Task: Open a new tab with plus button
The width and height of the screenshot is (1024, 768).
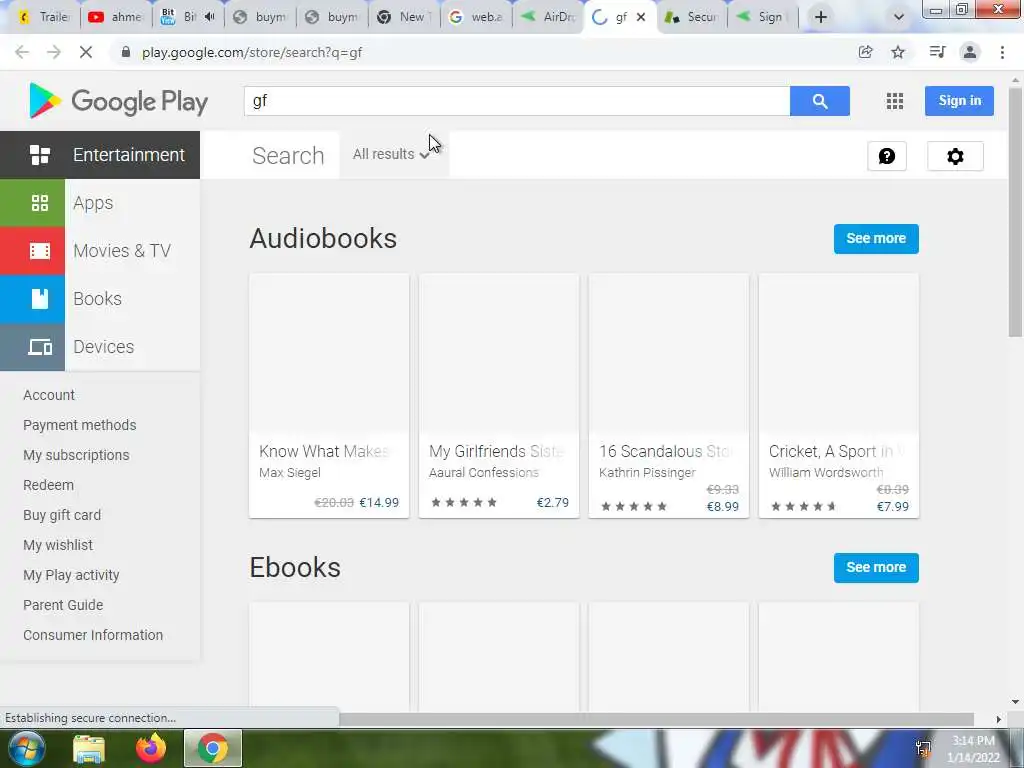Action: coord(821,17)
